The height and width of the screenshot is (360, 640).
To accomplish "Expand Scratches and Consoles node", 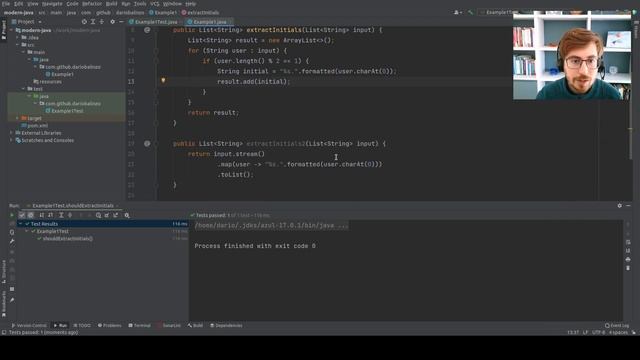I will [x=11, y=140].
